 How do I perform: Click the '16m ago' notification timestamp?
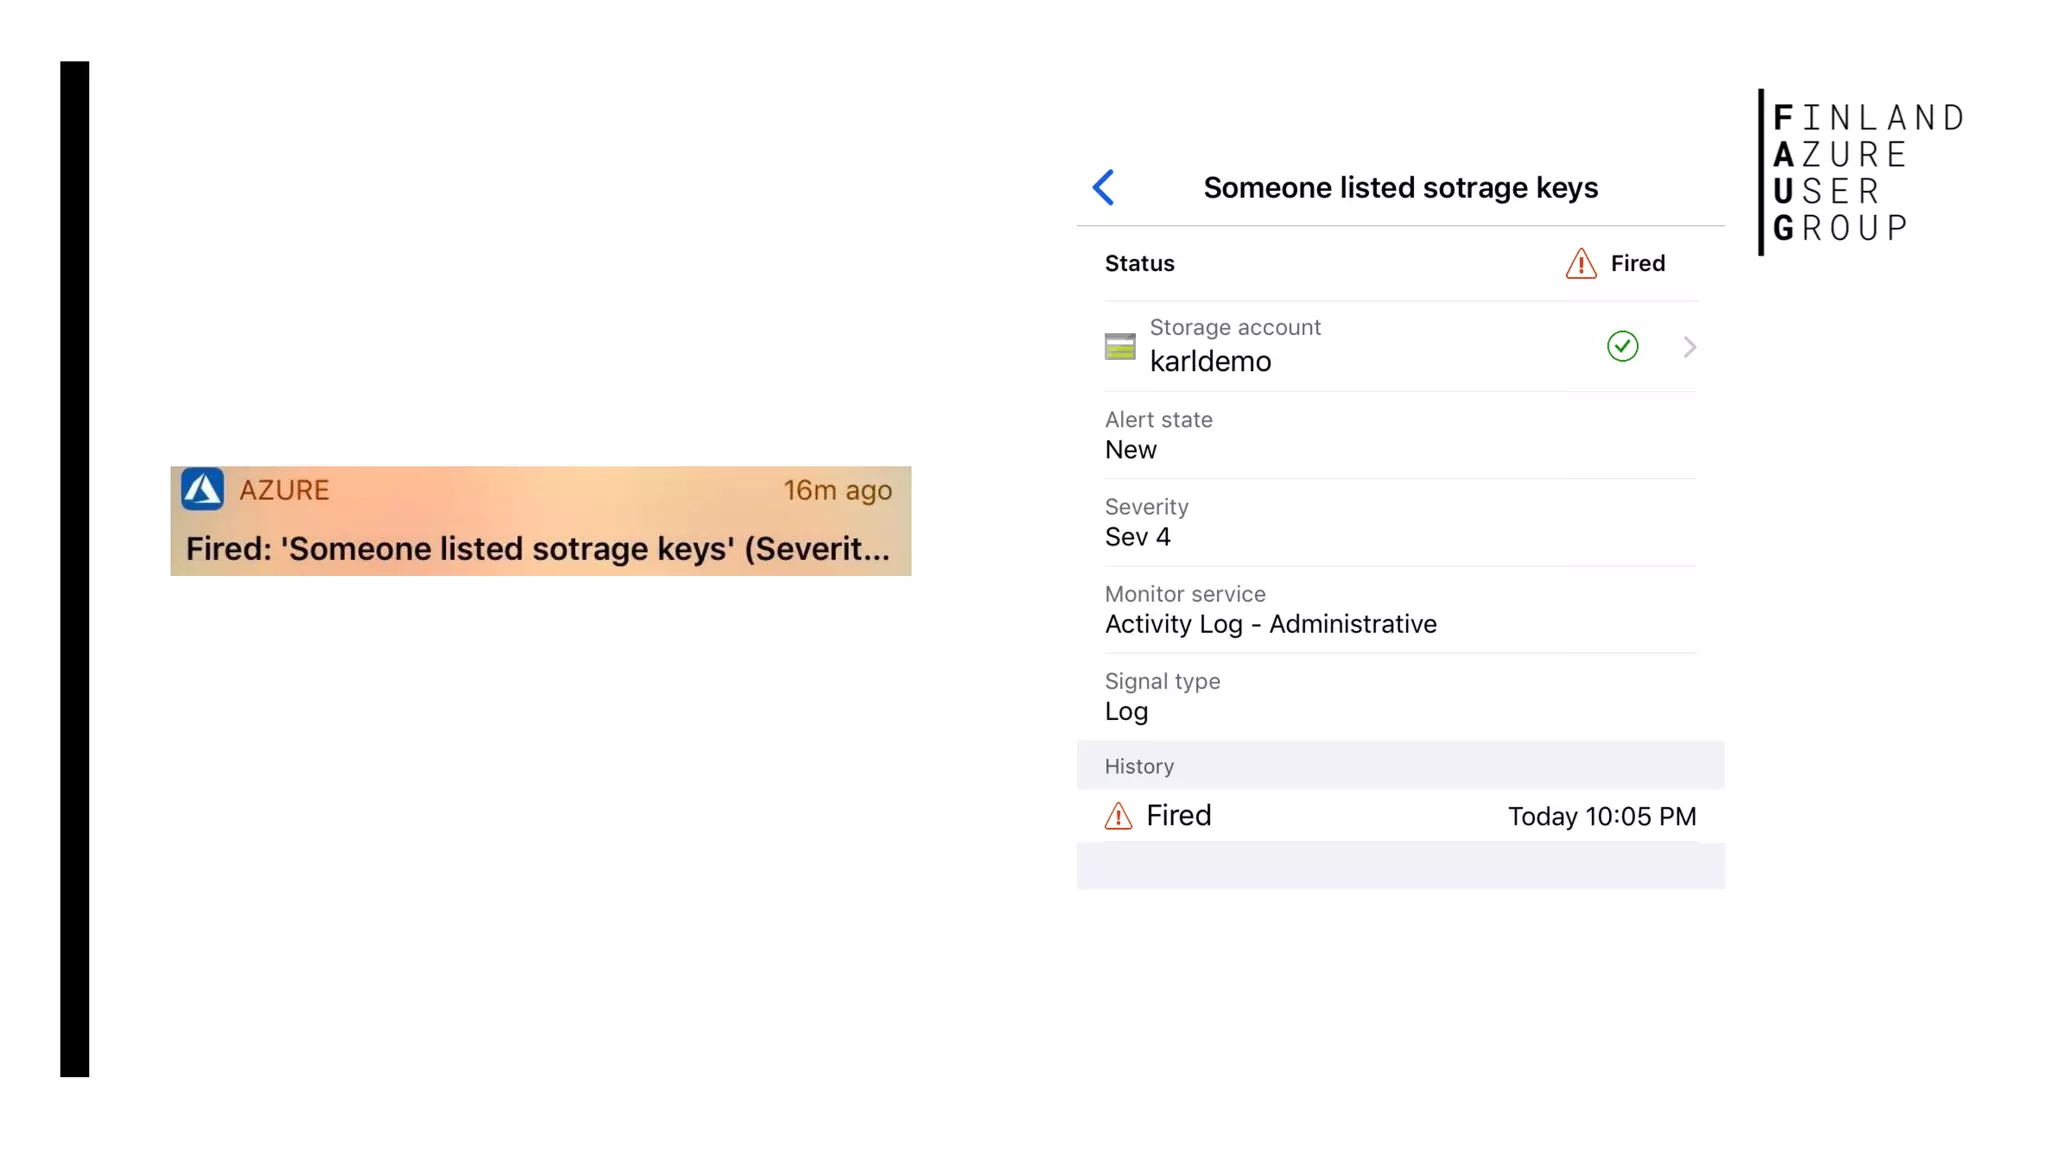[837, 490]
